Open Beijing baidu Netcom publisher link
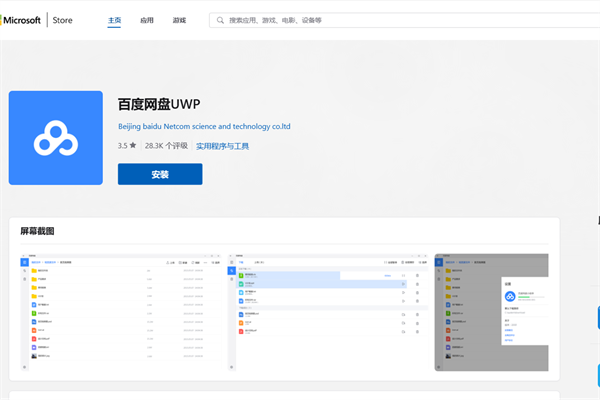The image size is (600, 400). 204,126
